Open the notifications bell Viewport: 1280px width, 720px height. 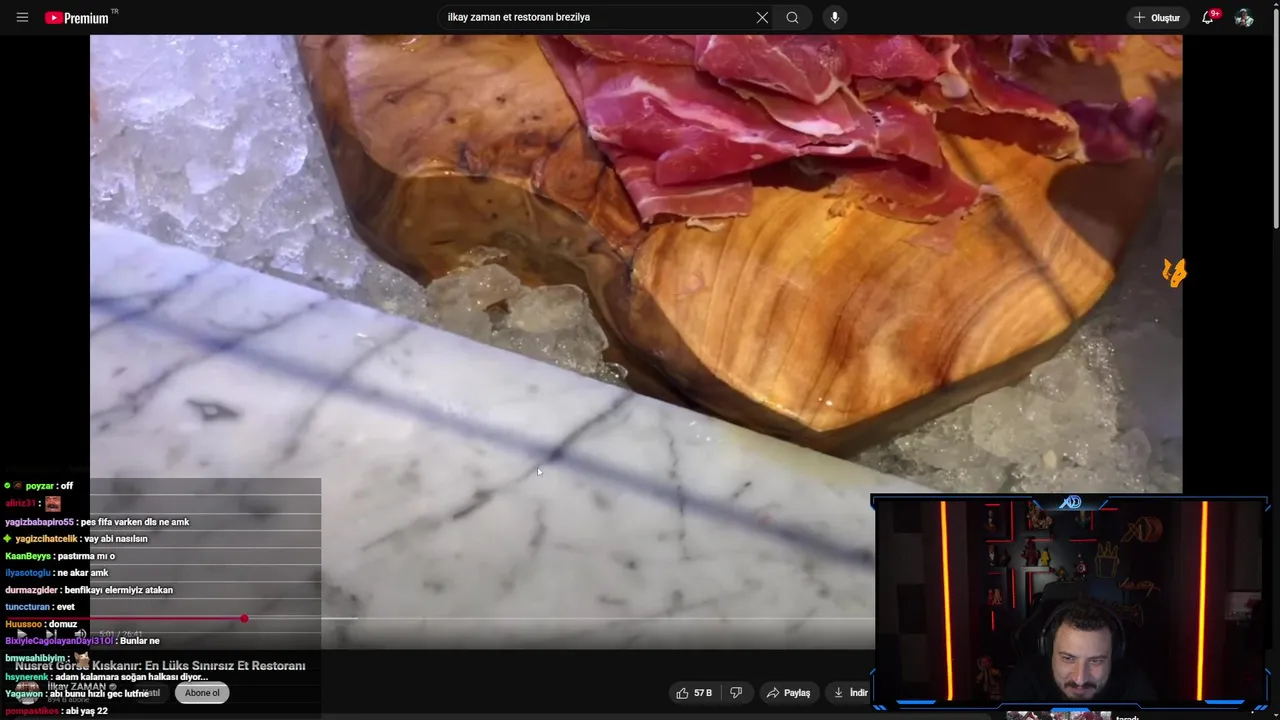pos(1208,17)
